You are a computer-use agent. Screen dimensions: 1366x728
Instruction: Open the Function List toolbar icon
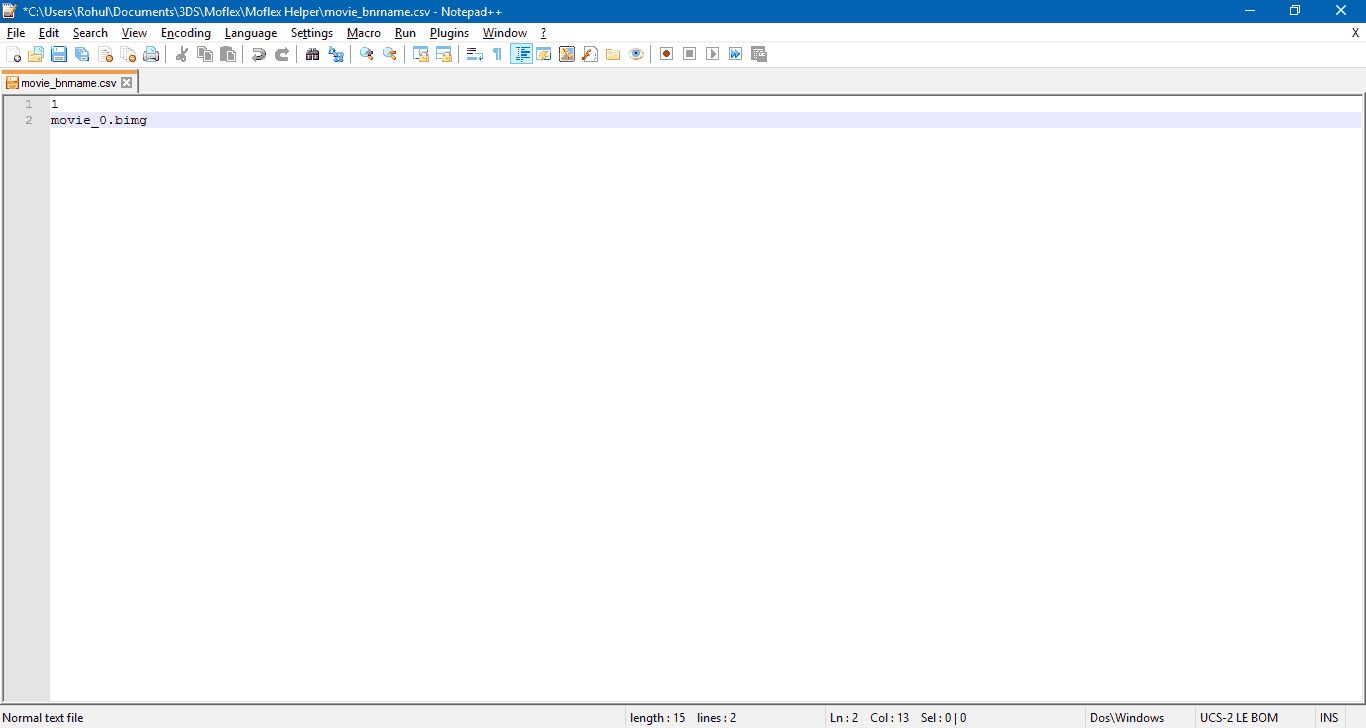click(590, 54)
